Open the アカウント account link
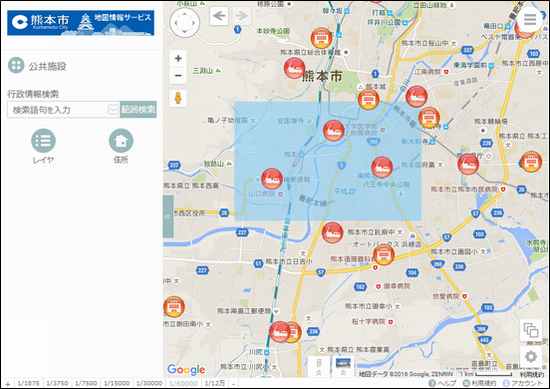This screenshot has height=389, width=550. click(x=522, y=383)
